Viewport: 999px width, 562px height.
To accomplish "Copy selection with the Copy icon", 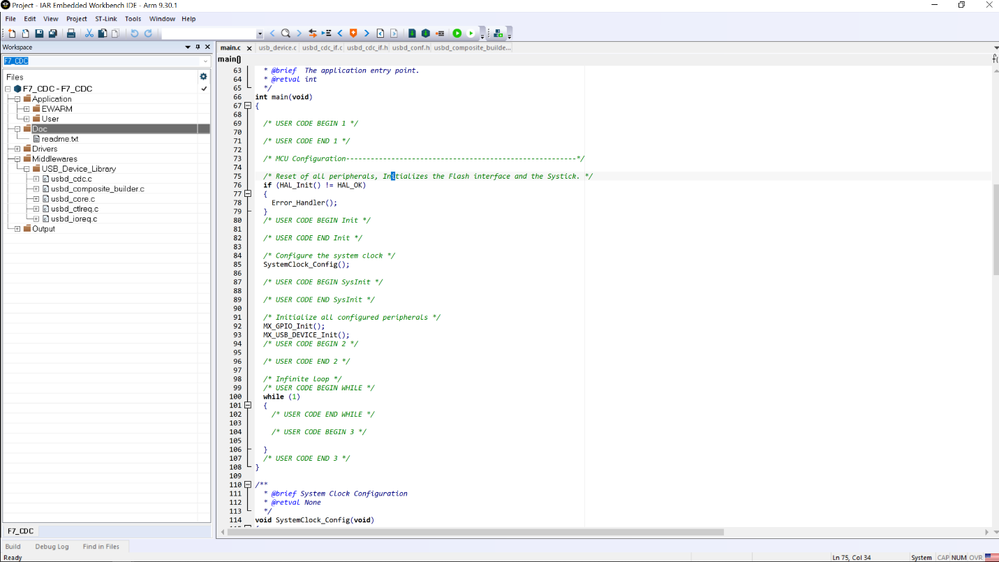I will [x=102, y=33].
